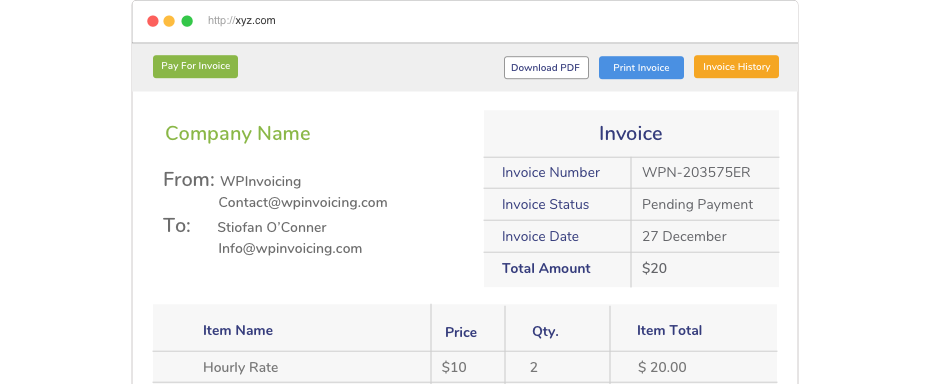Click the Invoice Status label

545,204
